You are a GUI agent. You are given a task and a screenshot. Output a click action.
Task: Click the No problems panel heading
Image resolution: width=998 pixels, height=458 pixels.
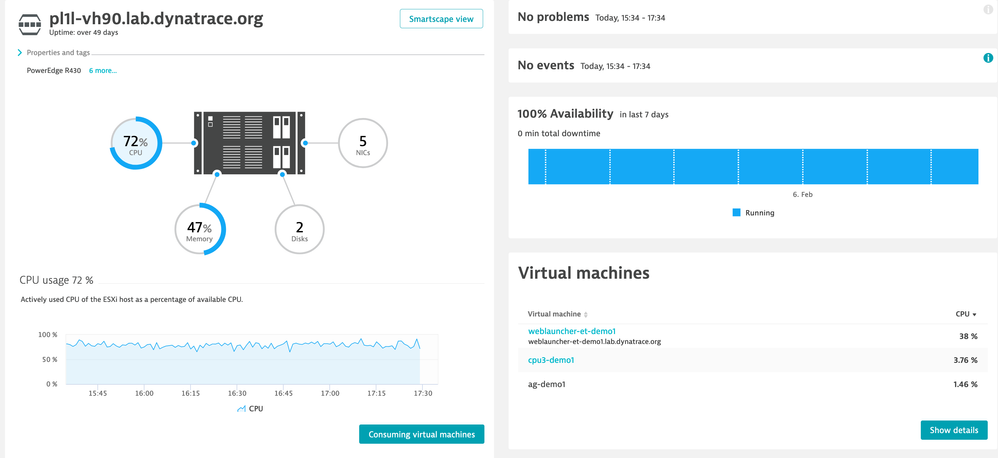pos(553,17)
